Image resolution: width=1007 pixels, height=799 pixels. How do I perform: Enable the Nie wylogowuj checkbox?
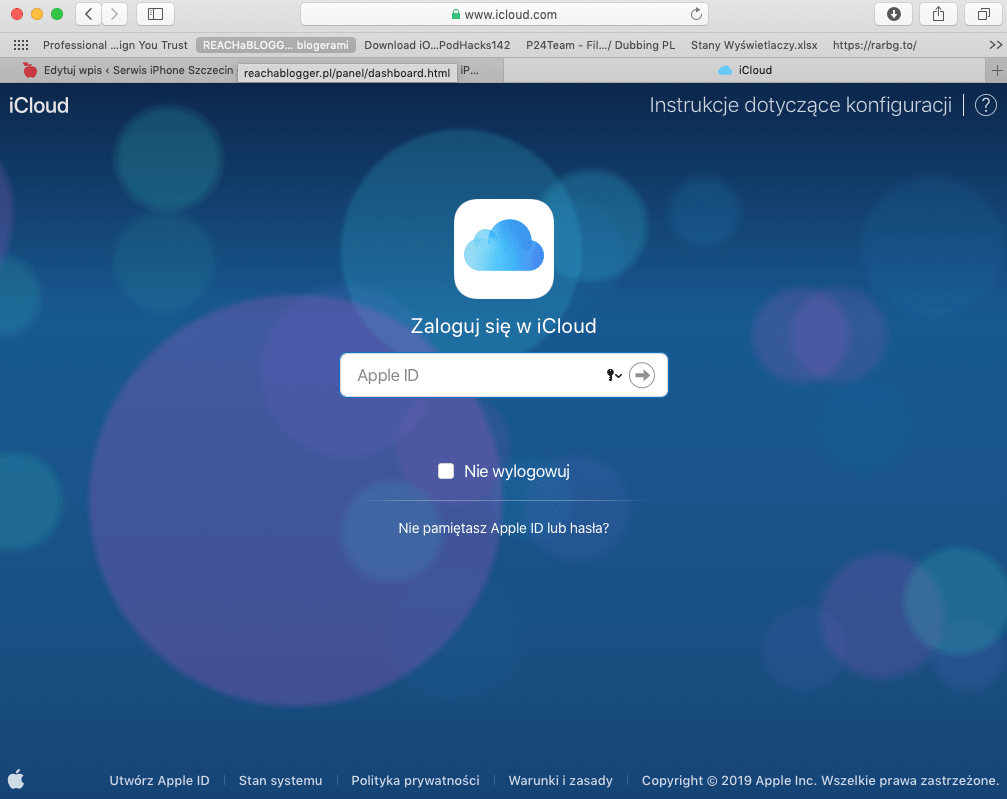coord(446,471)
